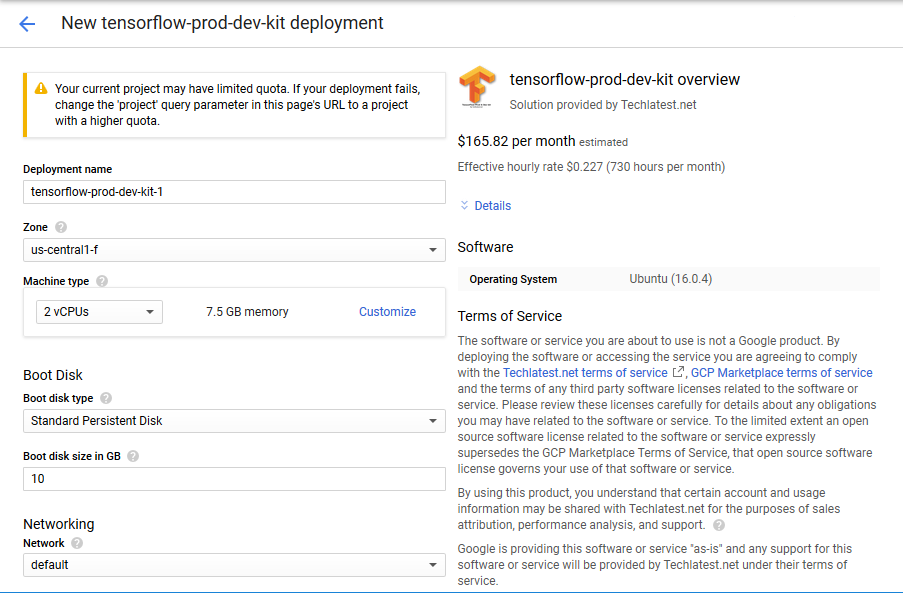Click the 7.5 GB memory text
The width and height of the screenshot is (903, 594).
tap(247, 312)
